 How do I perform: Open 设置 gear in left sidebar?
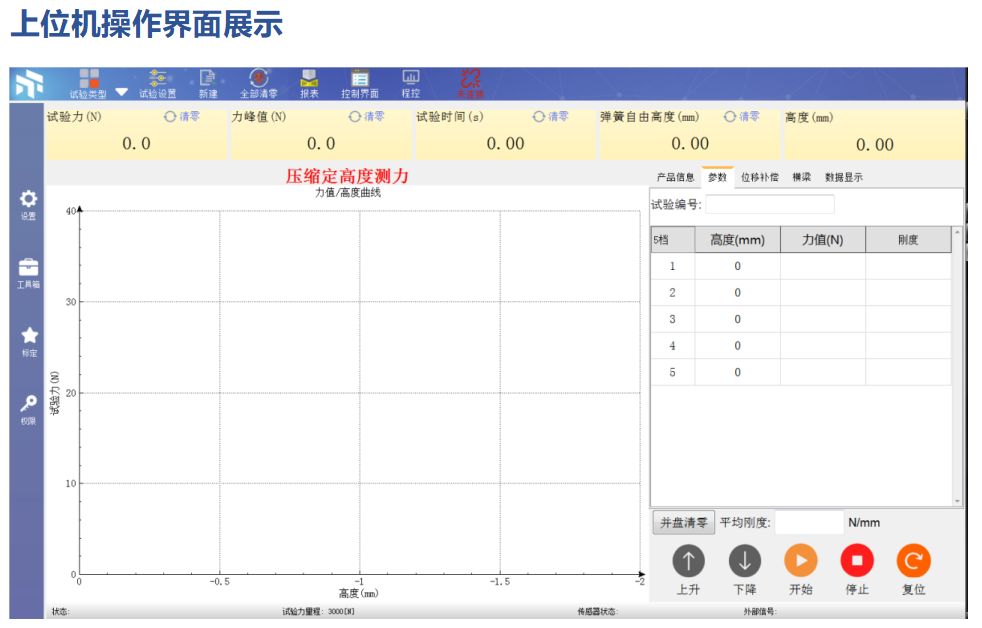29,204
